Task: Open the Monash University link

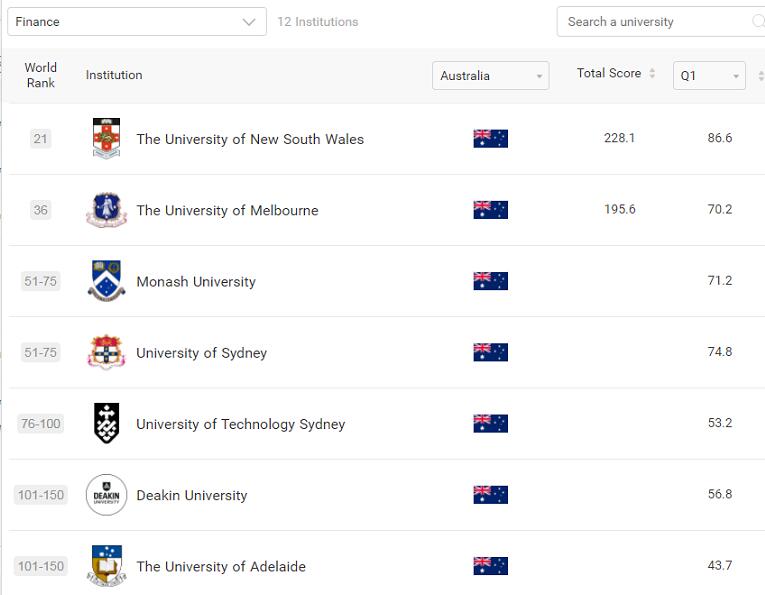Action: (196, 281)
